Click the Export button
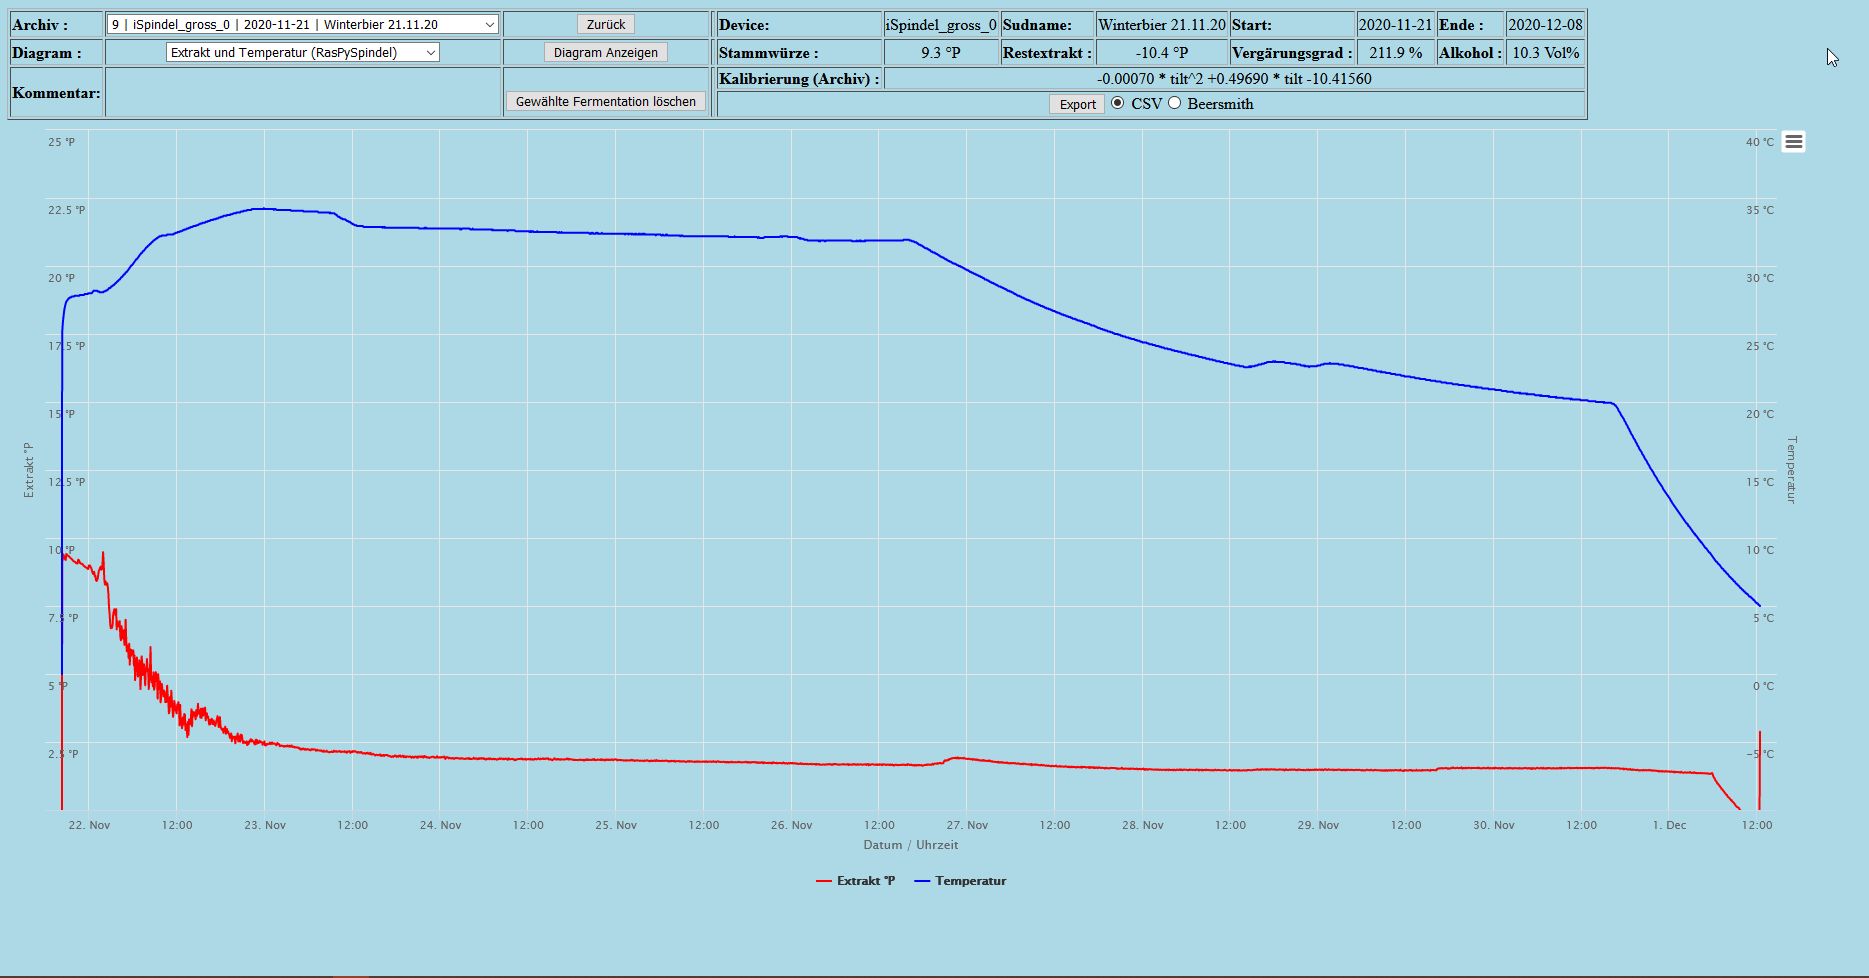Viewport: 1869px width, 978px height. [1077, 104]
